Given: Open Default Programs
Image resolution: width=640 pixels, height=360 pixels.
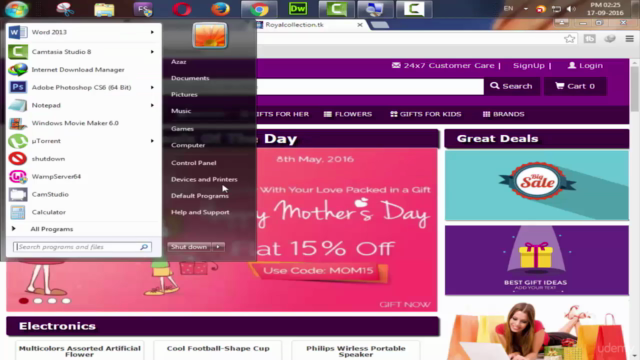Looking at the screenshot, I should (200, 196).
